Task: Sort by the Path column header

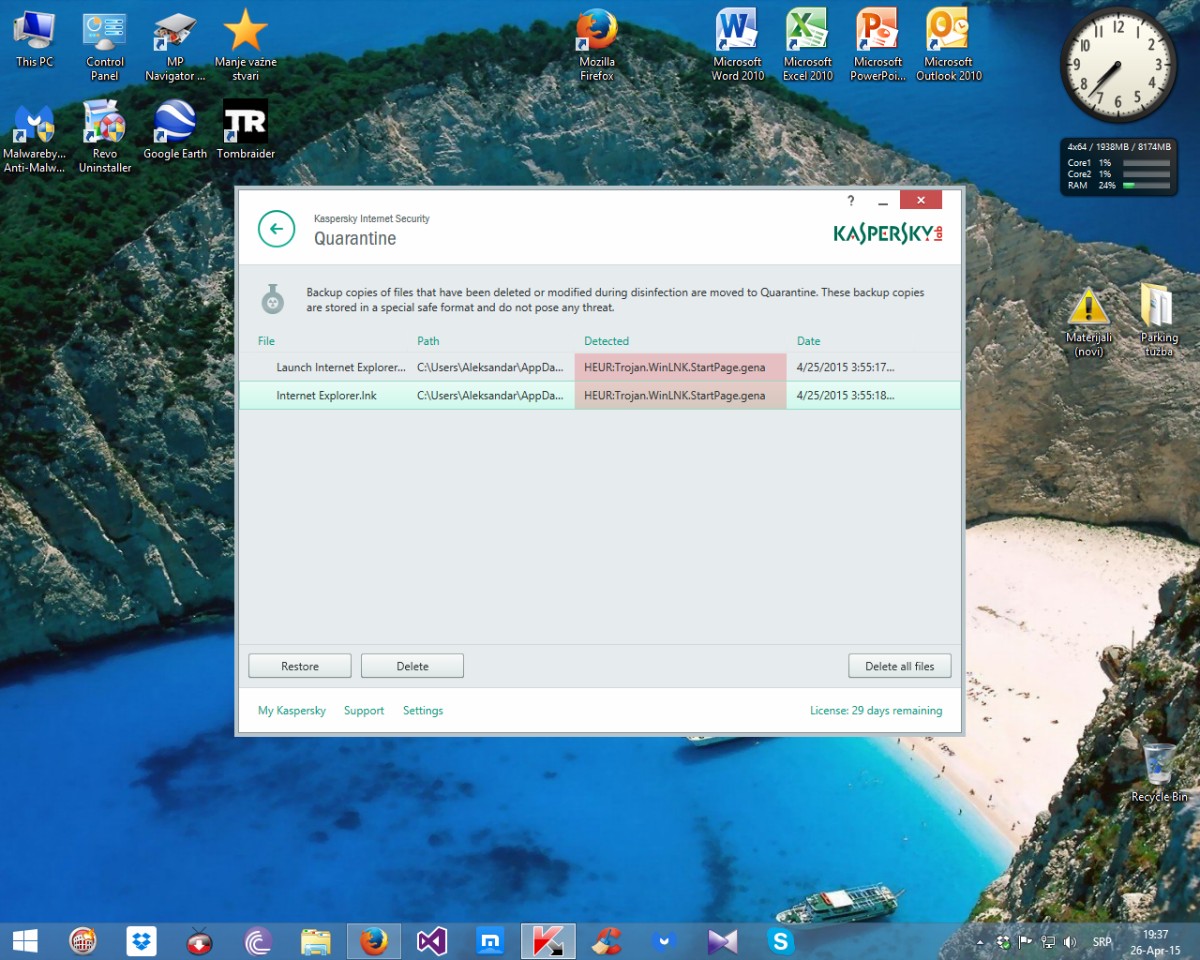Action: (x=428, y=341)
